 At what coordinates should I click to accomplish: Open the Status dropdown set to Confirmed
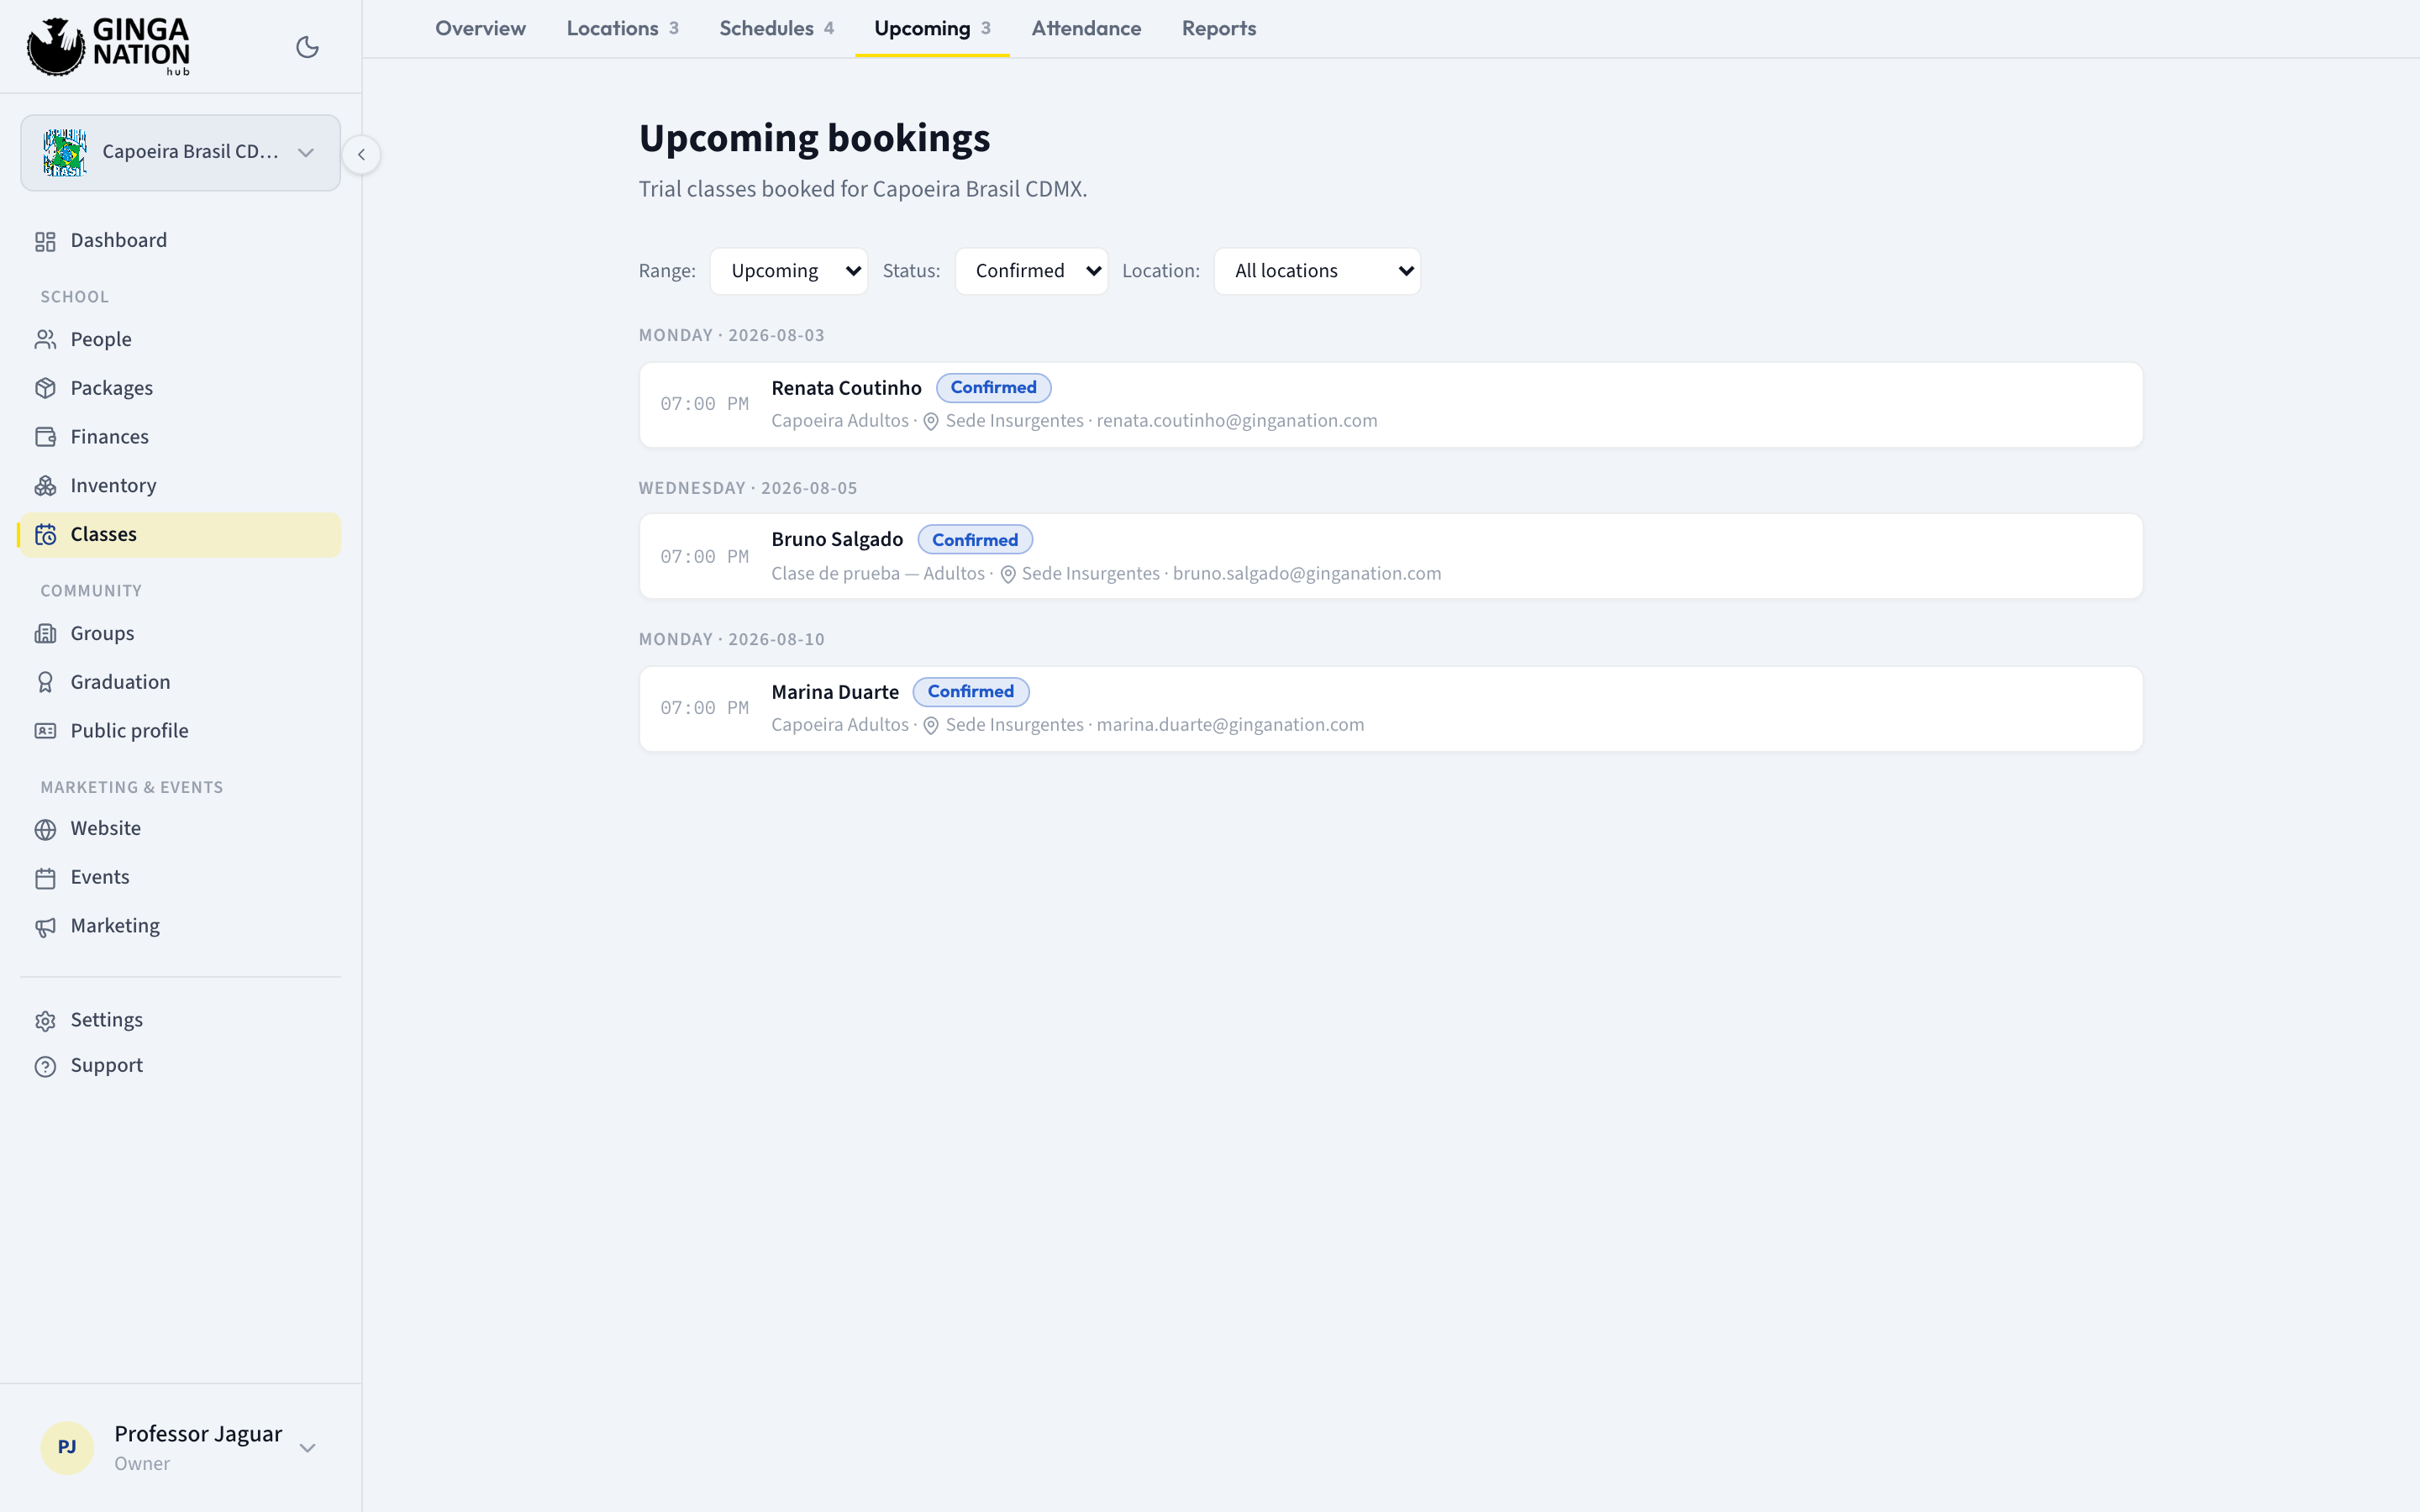pyautogui.click(x=1031, y=271)
